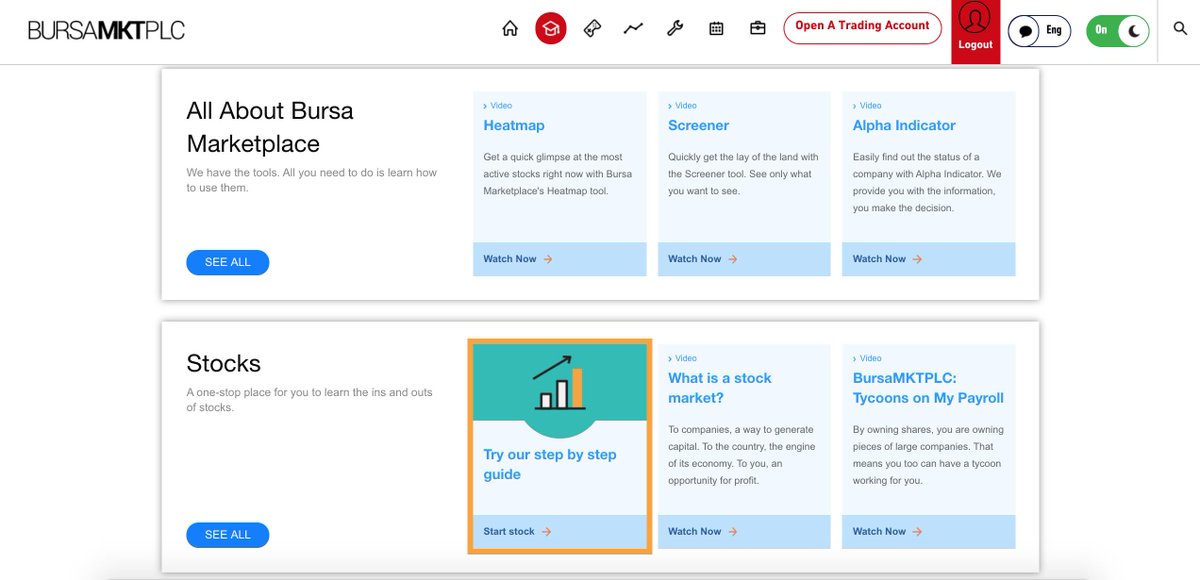
Task: Open the wrench tools icon
Action: point(675,29)
